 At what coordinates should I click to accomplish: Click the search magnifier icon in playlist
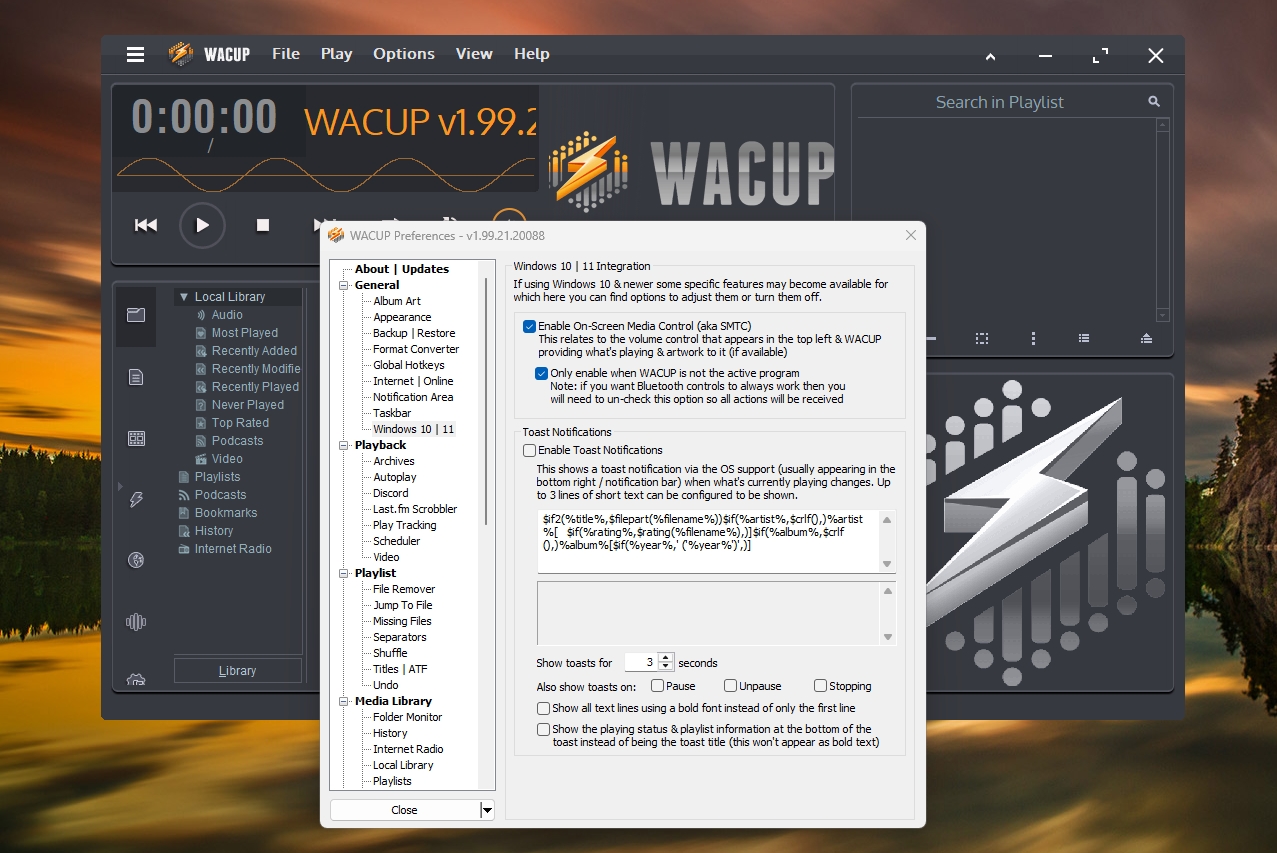tap(1154, 102)
